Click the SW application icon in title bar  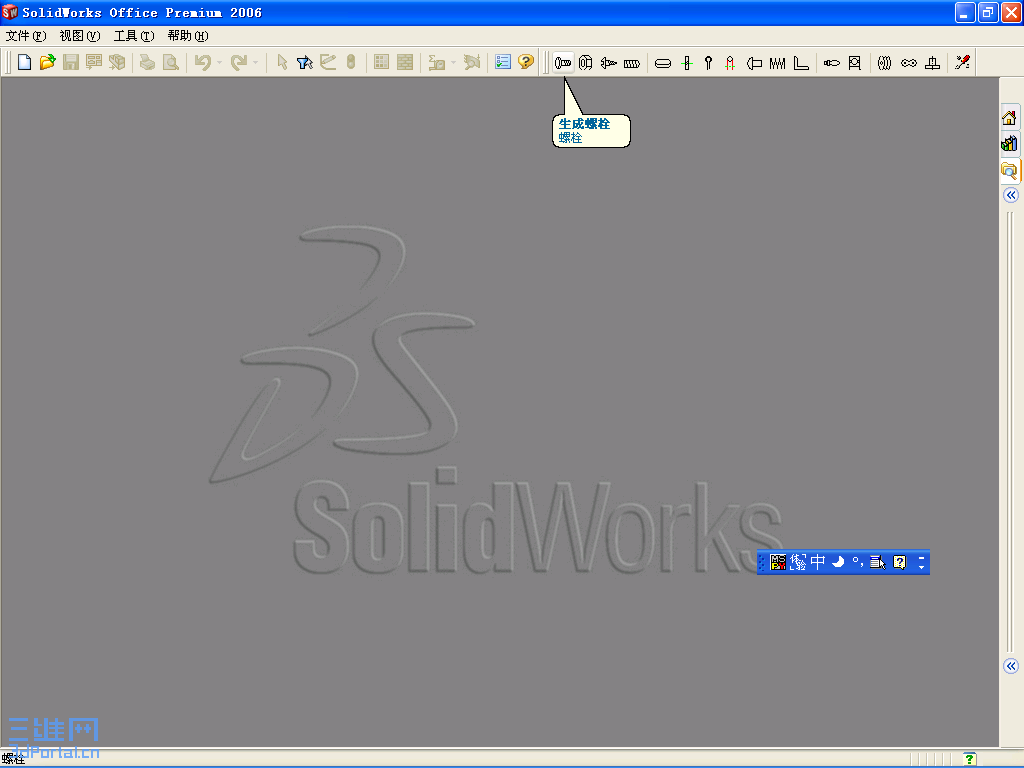pos(10,12)
